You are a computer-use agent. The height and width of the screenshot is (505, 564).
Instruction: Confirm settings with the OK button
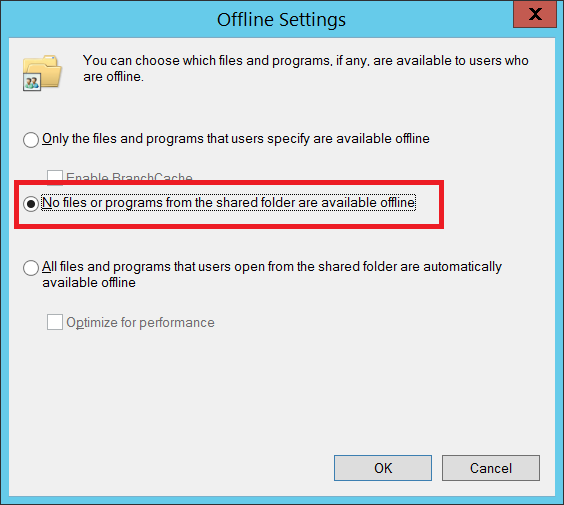[383, 468]
